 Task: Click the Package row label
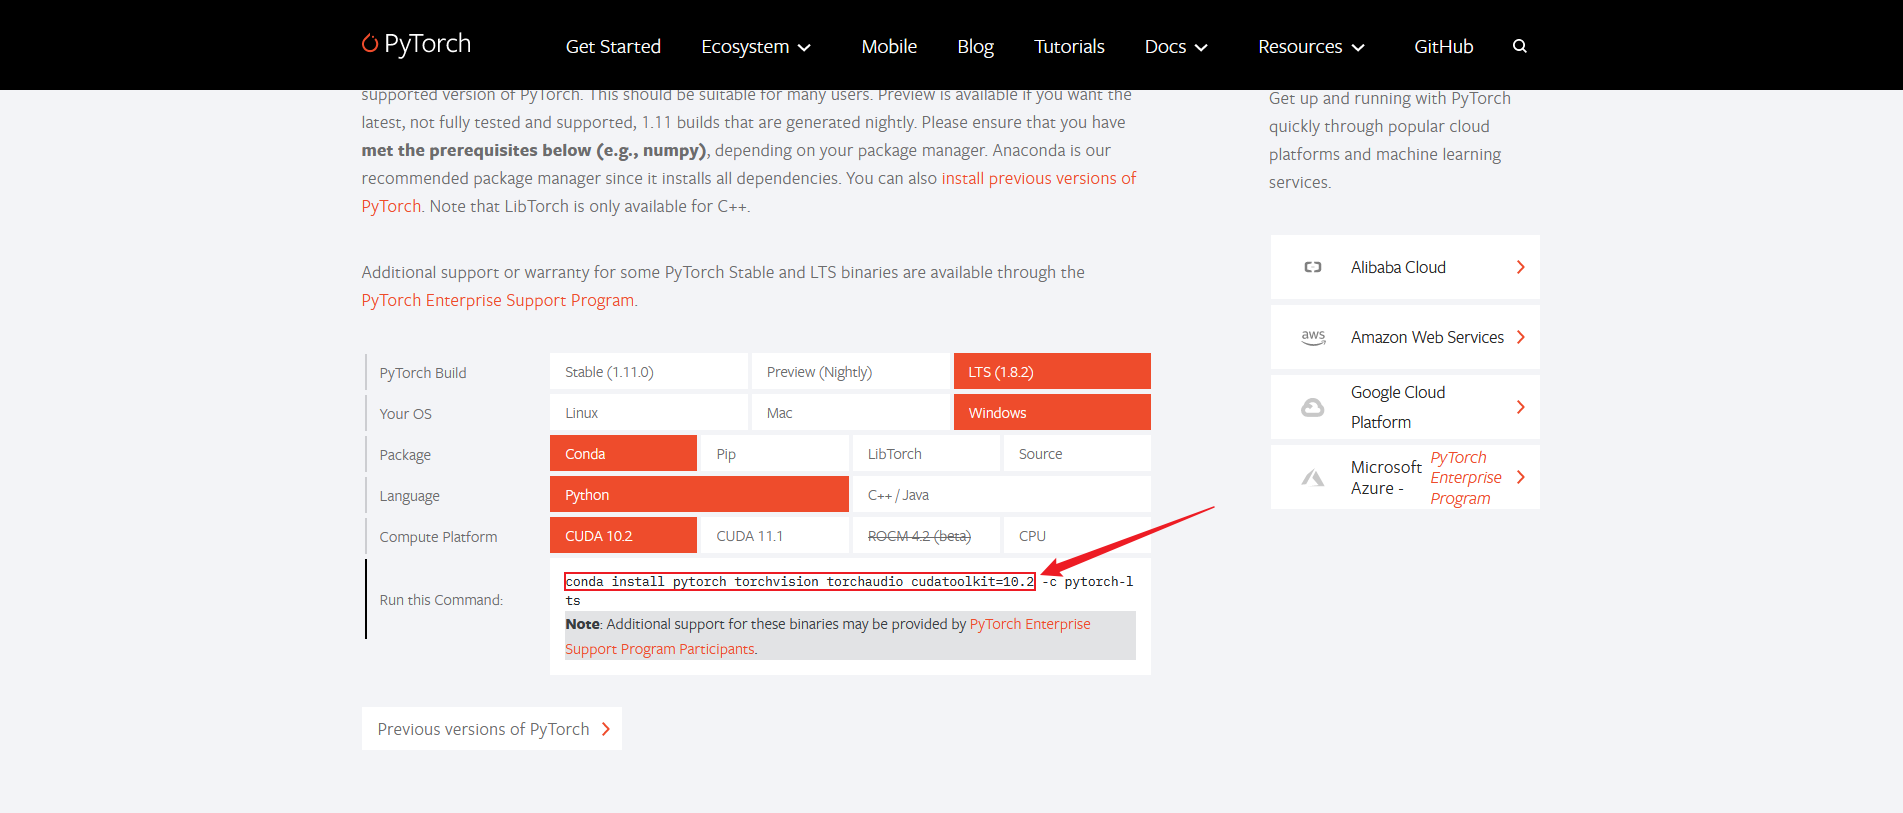click(x=405, y=455)
